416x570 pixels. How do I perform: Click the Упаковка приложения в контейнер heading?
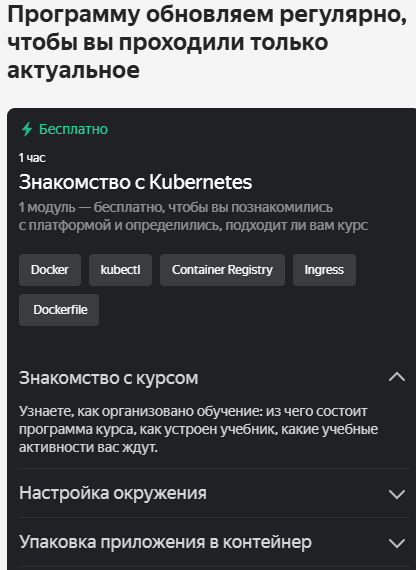point(165,542)
